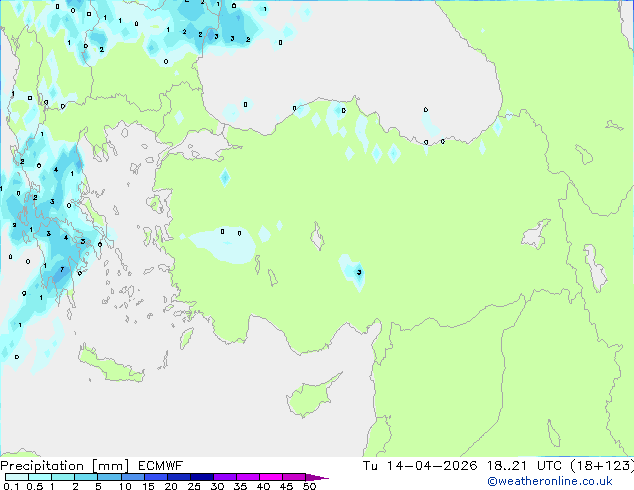Viewport: 634px width, 490px height.
Task: Click the precipitation value '7' over Greece
Action: pos(62,269)
